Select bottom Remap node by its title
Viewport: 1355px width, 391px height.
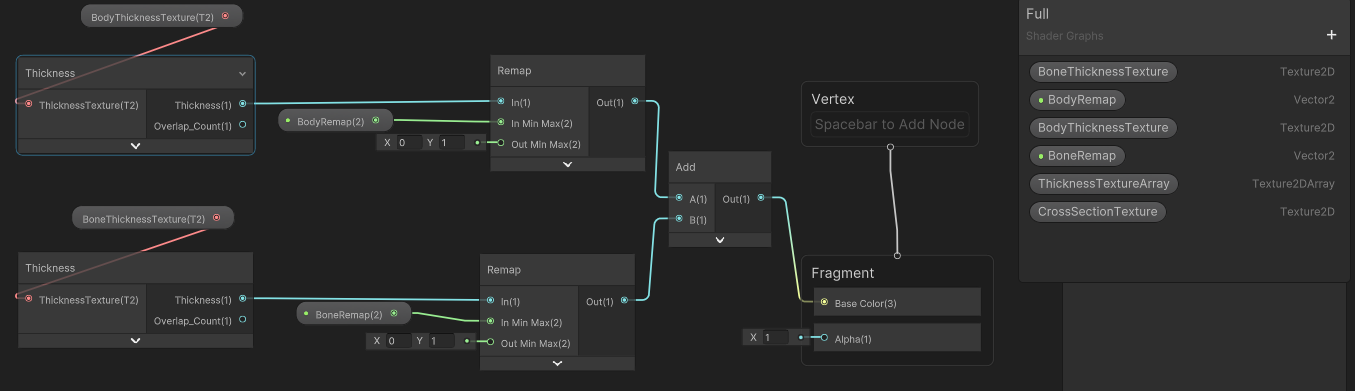point(504,270)
